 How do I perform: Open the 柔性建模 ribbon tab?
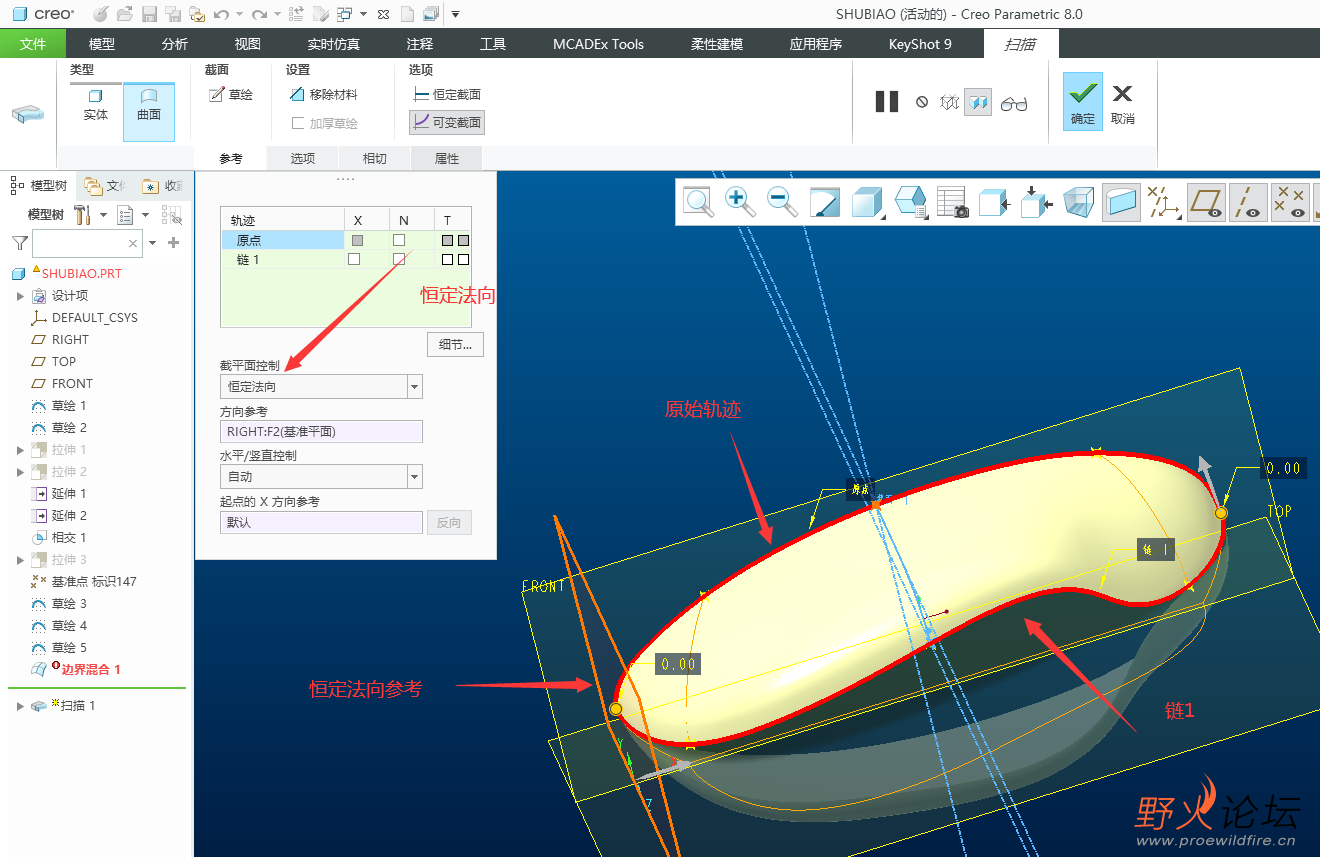point(717,44)
